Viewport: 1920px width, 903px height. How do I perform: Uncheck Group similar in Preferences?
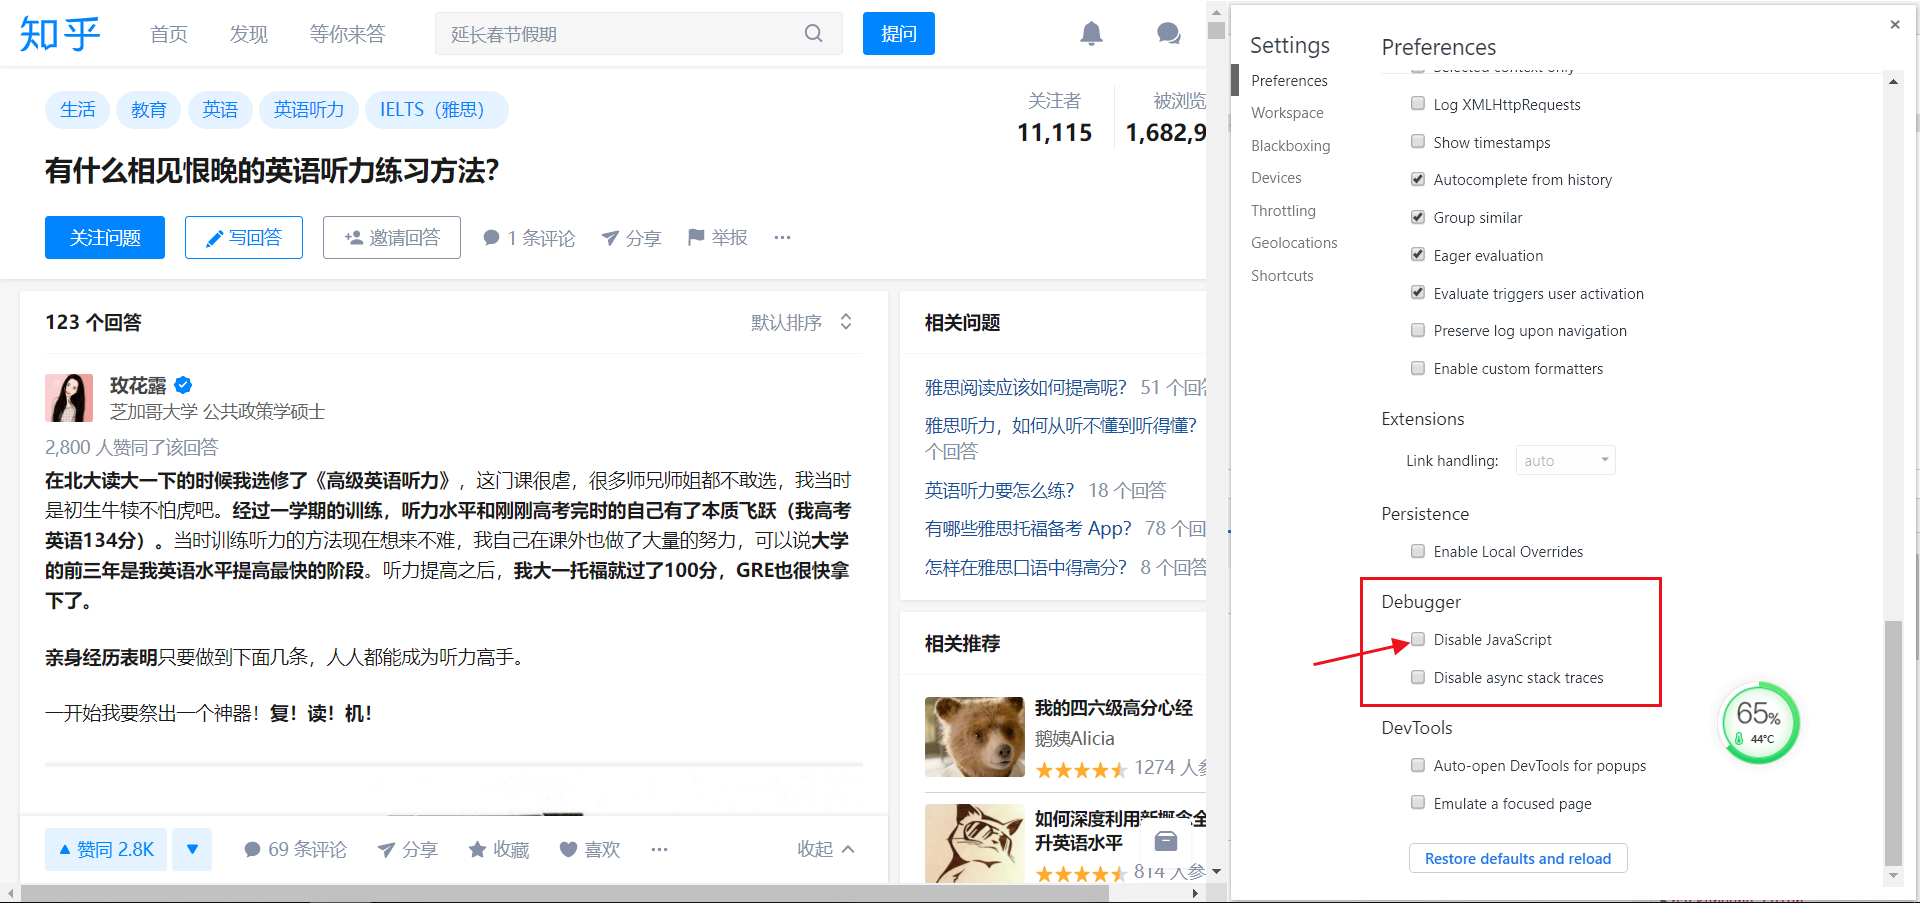coord(1417,217)
